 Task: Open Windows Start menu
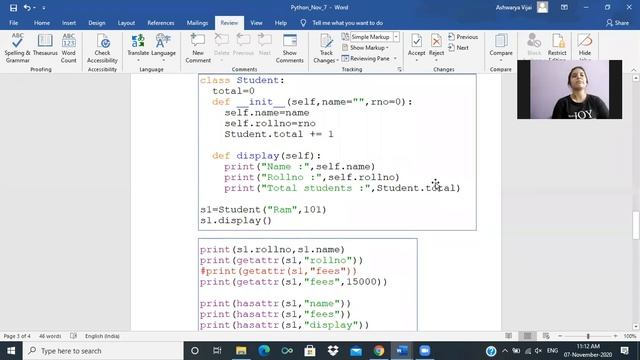pyautogui.click(x=11, y=351)
